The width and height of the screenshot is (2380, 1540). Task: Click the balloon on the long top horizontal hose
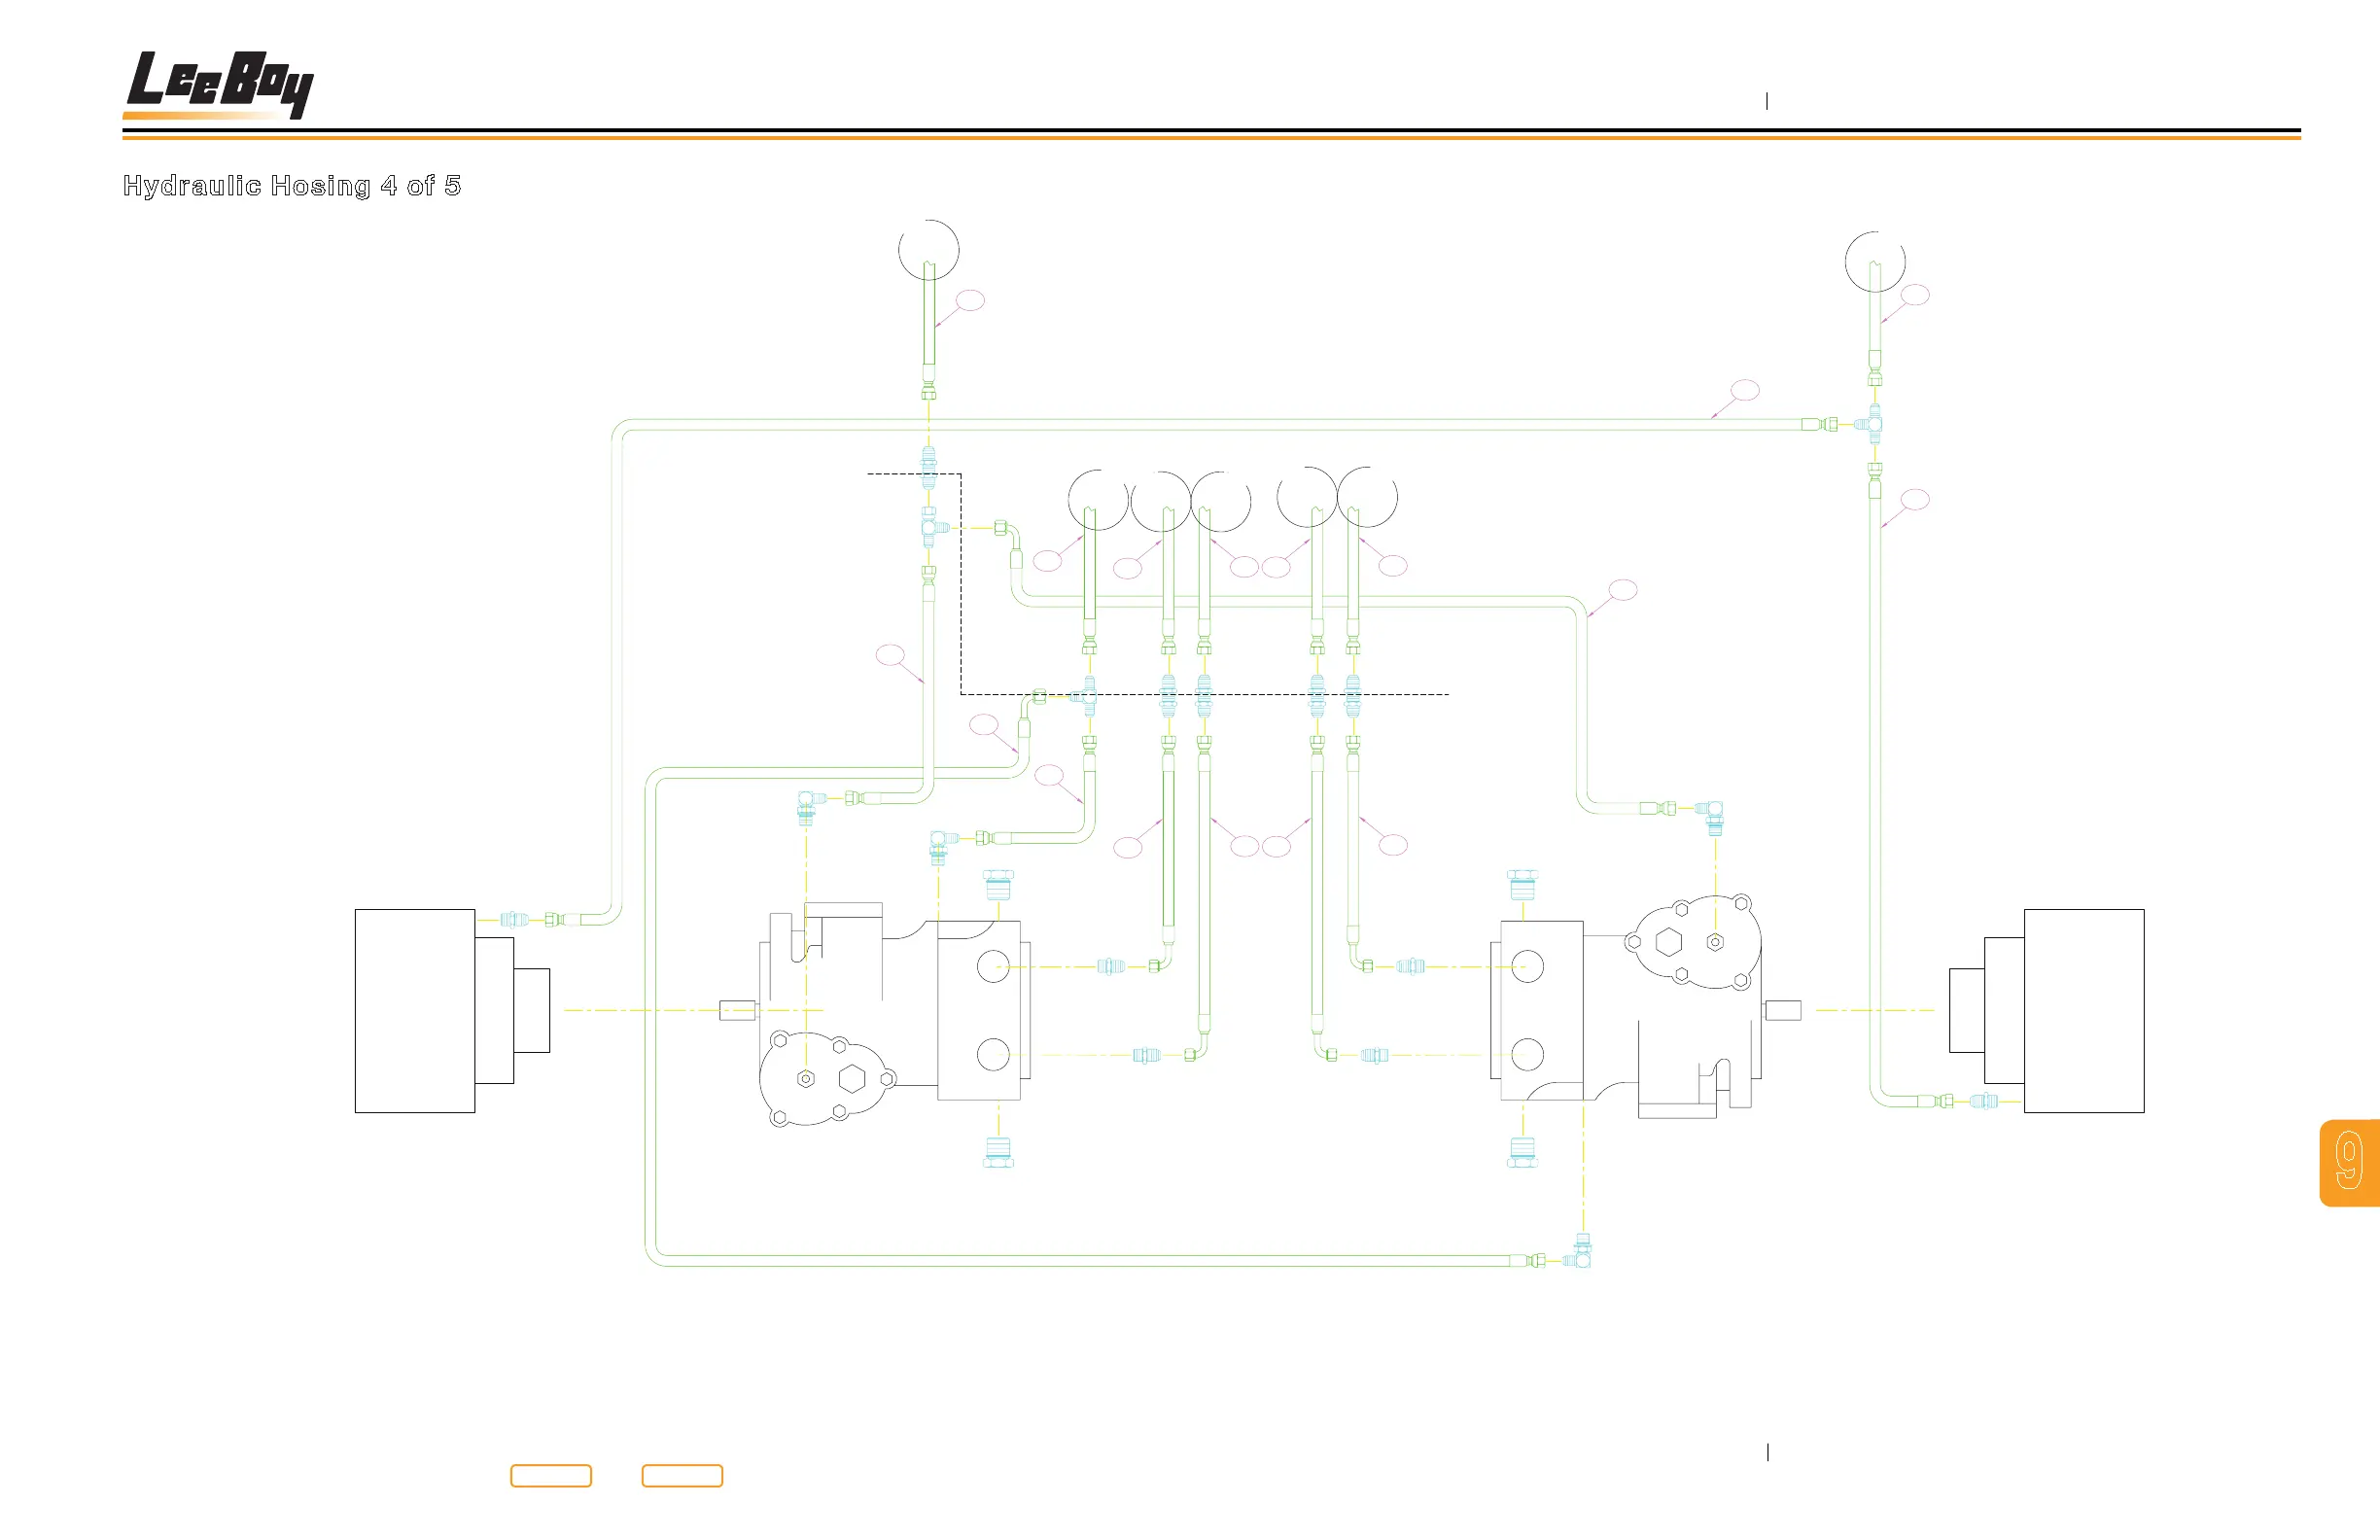point(1744,390)
